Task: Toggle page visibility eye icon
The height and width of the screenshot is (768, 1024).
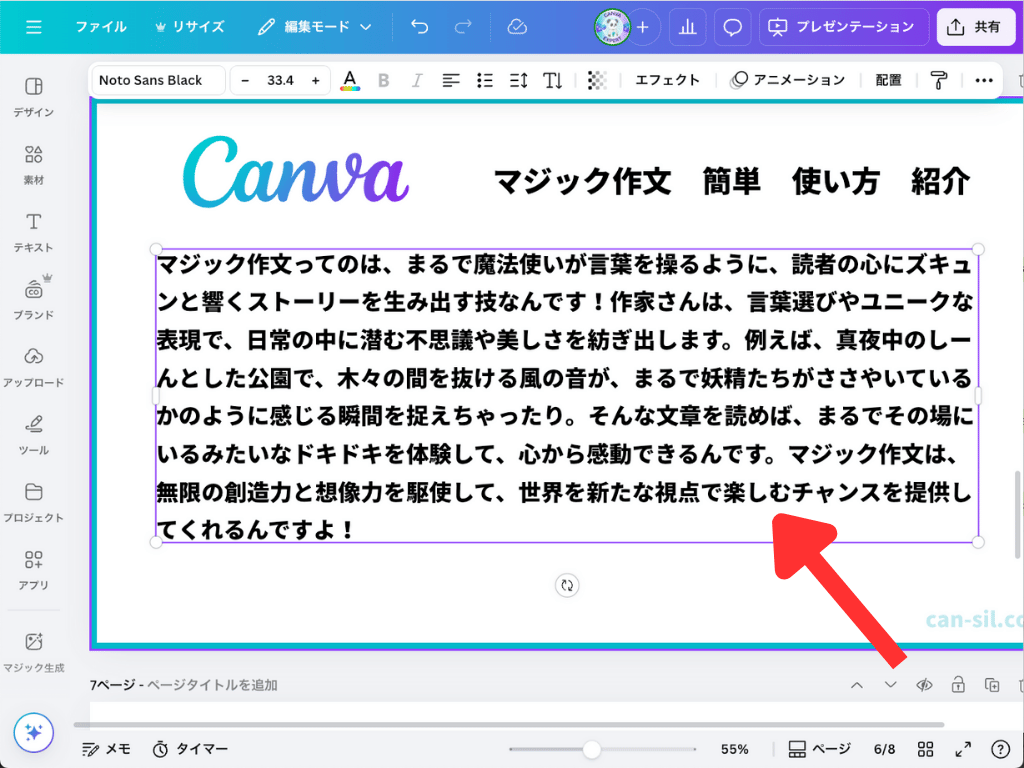Action: [924, 685]
